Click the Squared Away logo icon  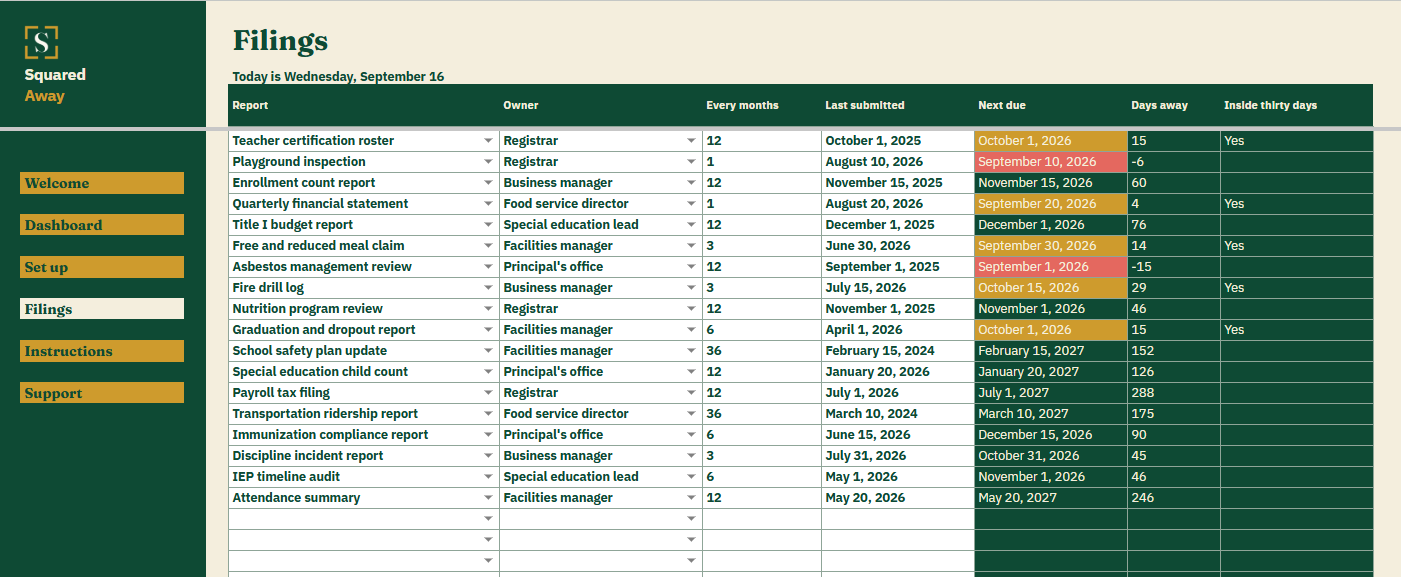41,42
